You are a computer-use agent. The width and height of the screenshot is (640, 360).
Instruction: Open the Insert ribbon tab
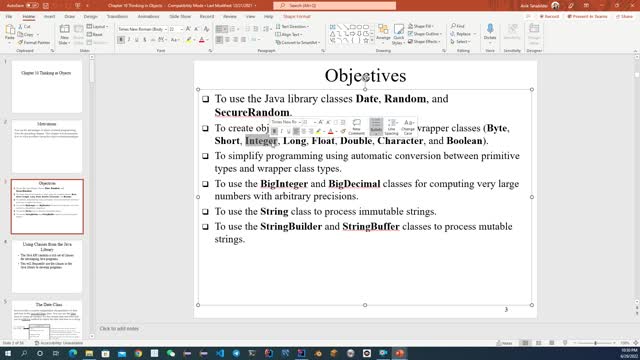point(49,17)
